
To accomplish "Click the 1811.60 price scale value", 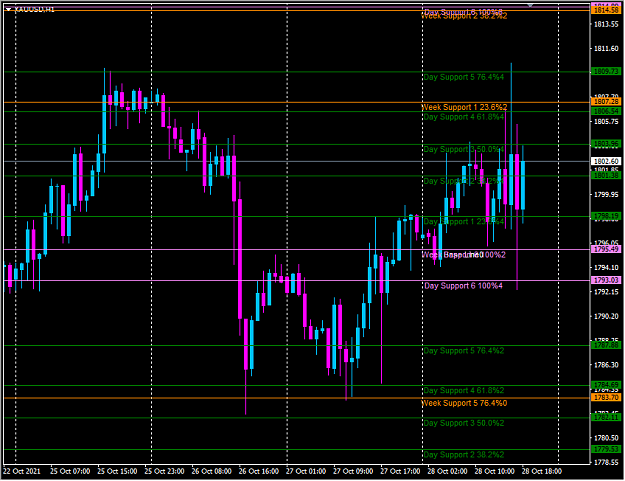I will tap(606, 49).
